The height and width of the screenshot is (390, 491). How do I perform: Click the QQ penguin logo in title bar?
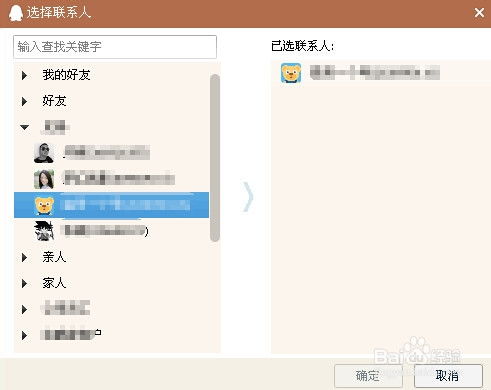(15, 13)
